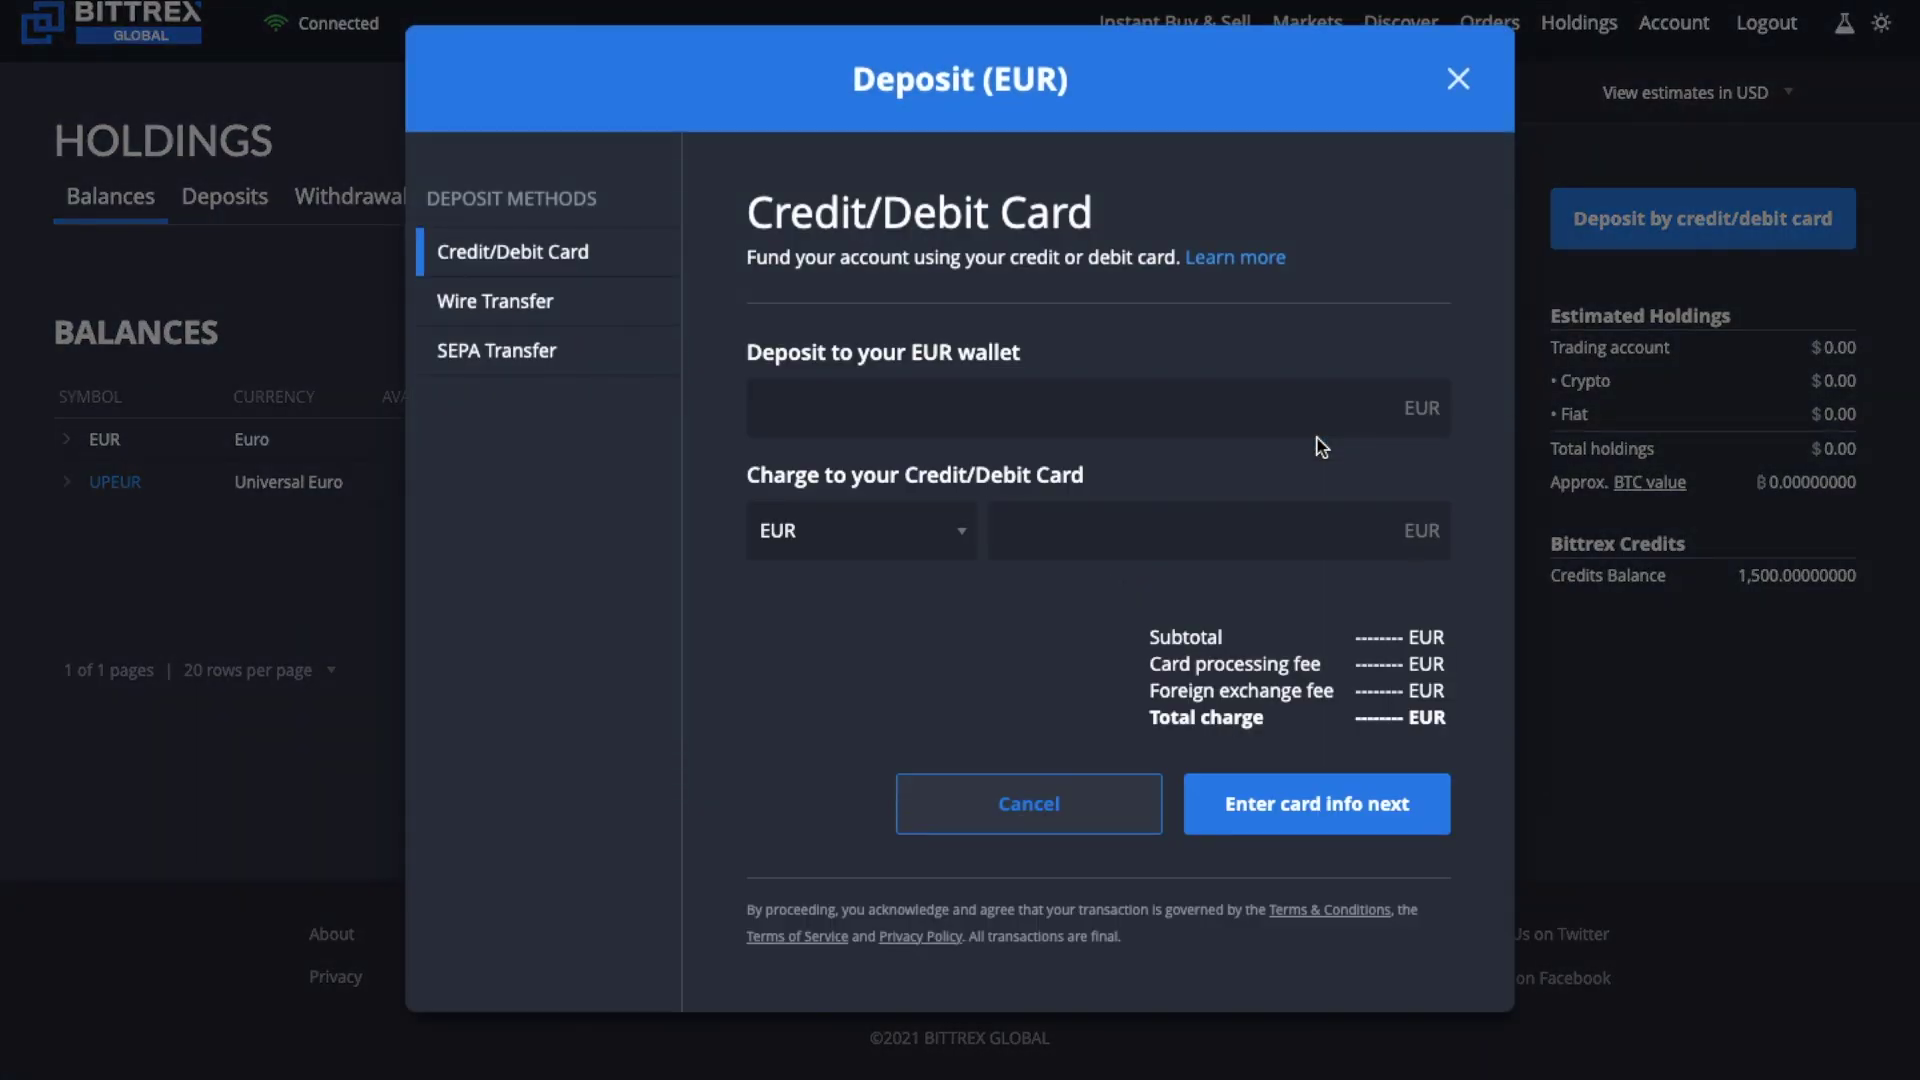
Task: Click the Deposits tab in Holdings
Action: pyautogui.click(x=224, y=195)
